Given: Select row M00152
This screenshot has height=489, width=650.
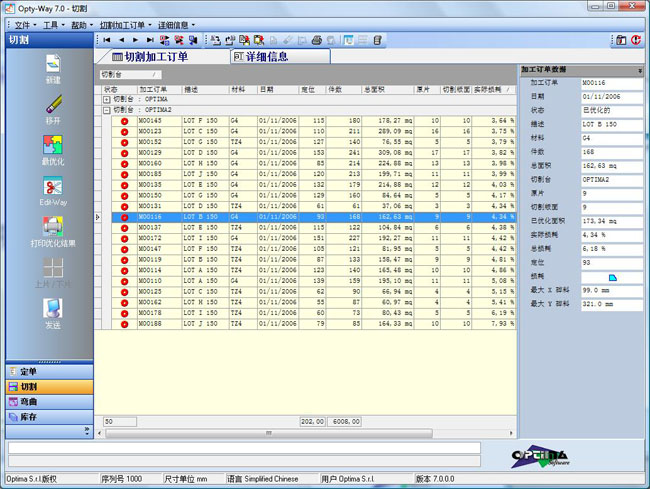Looking at the screenshot, I should coord(313,142).
